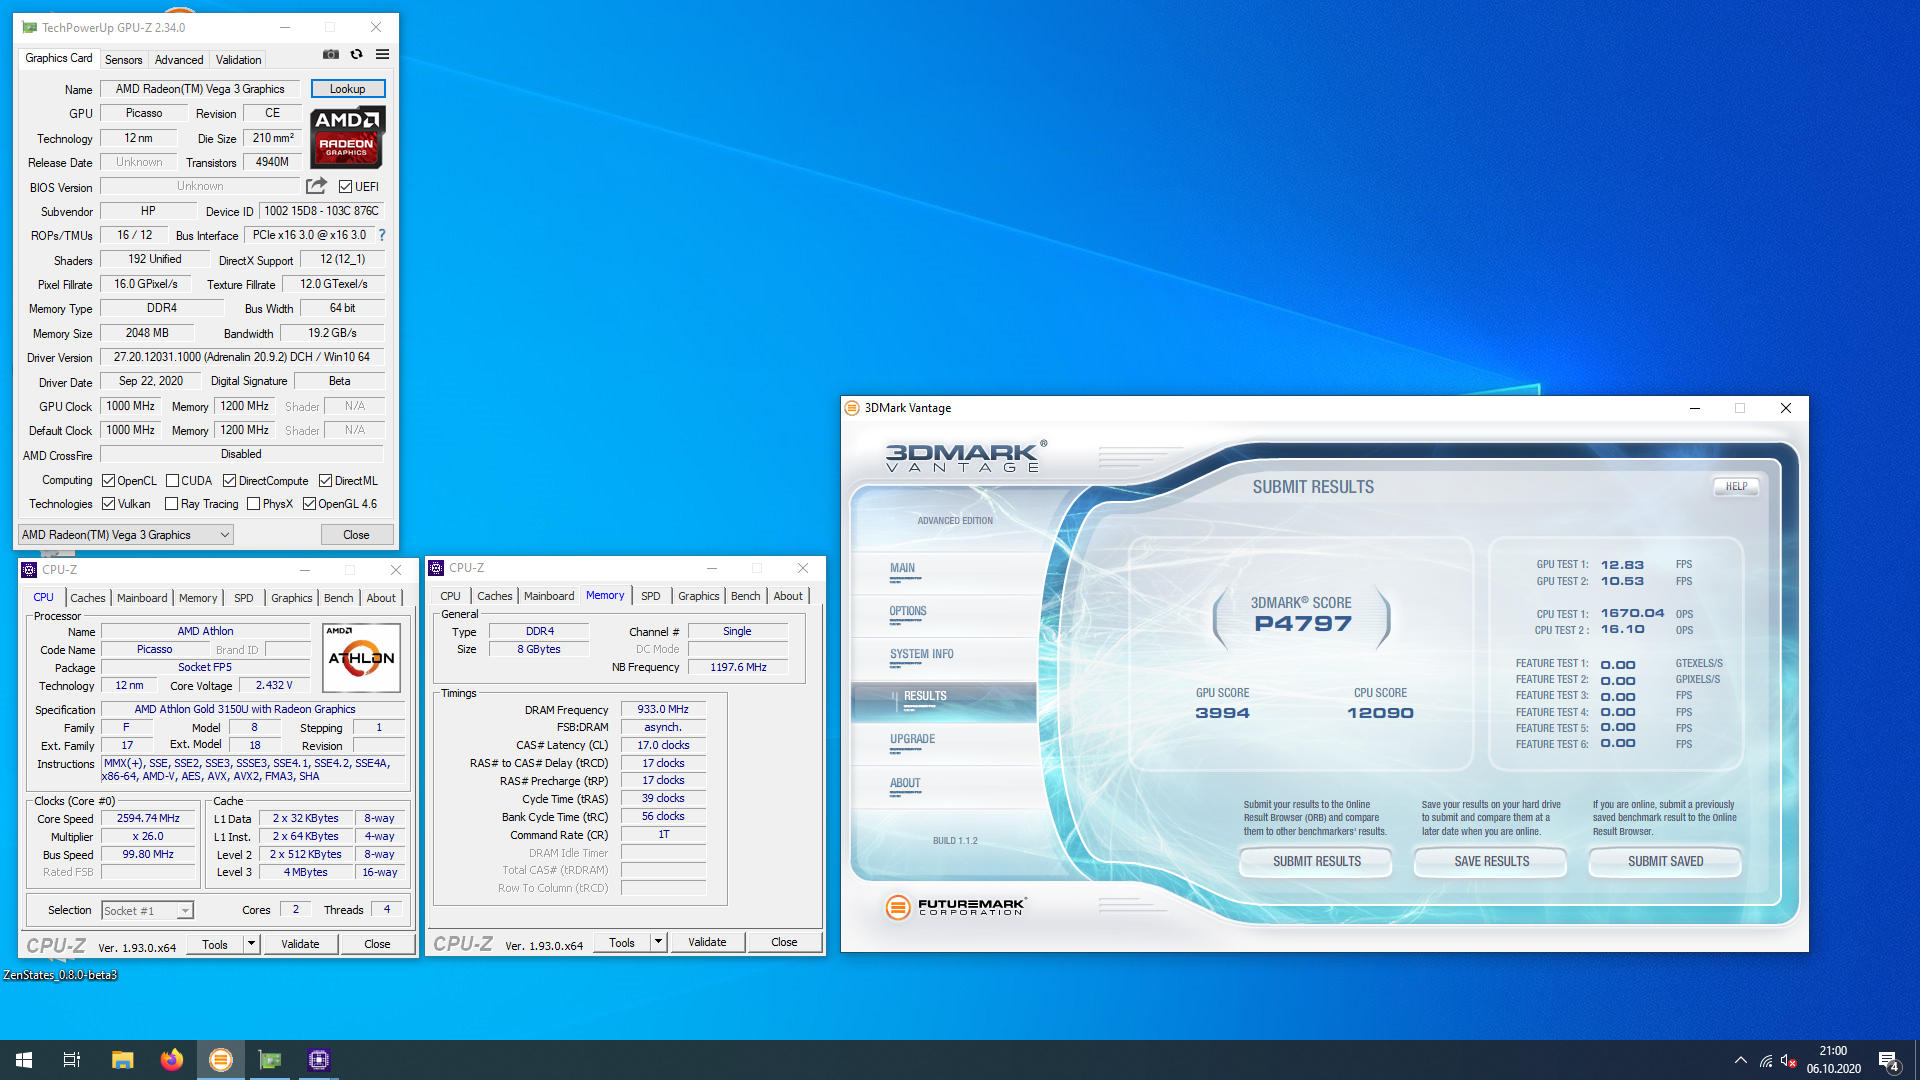The height and width of the screenshot is (1080, 1920).
Task: Open Task View on the taskbar
Action: [x=72, y=1060]
